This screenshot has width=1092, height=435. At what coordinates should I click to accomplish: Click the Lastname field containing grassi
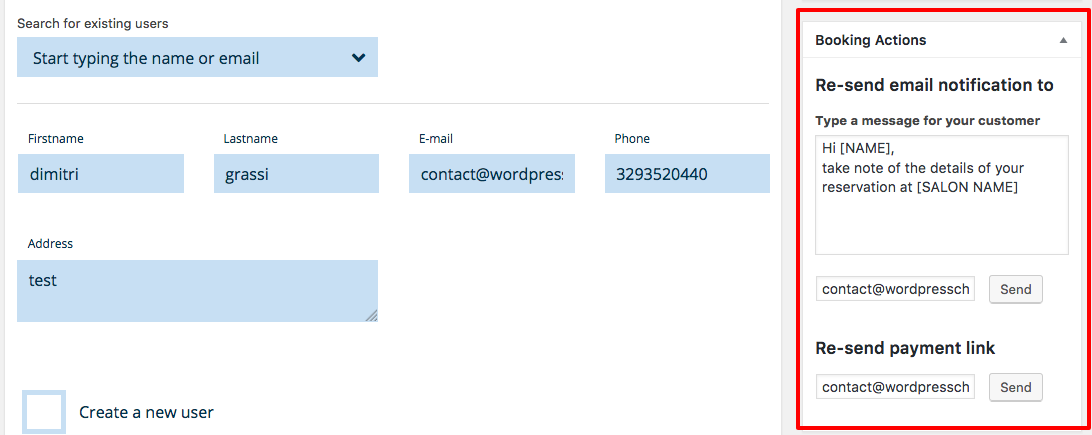click(296, 174)
